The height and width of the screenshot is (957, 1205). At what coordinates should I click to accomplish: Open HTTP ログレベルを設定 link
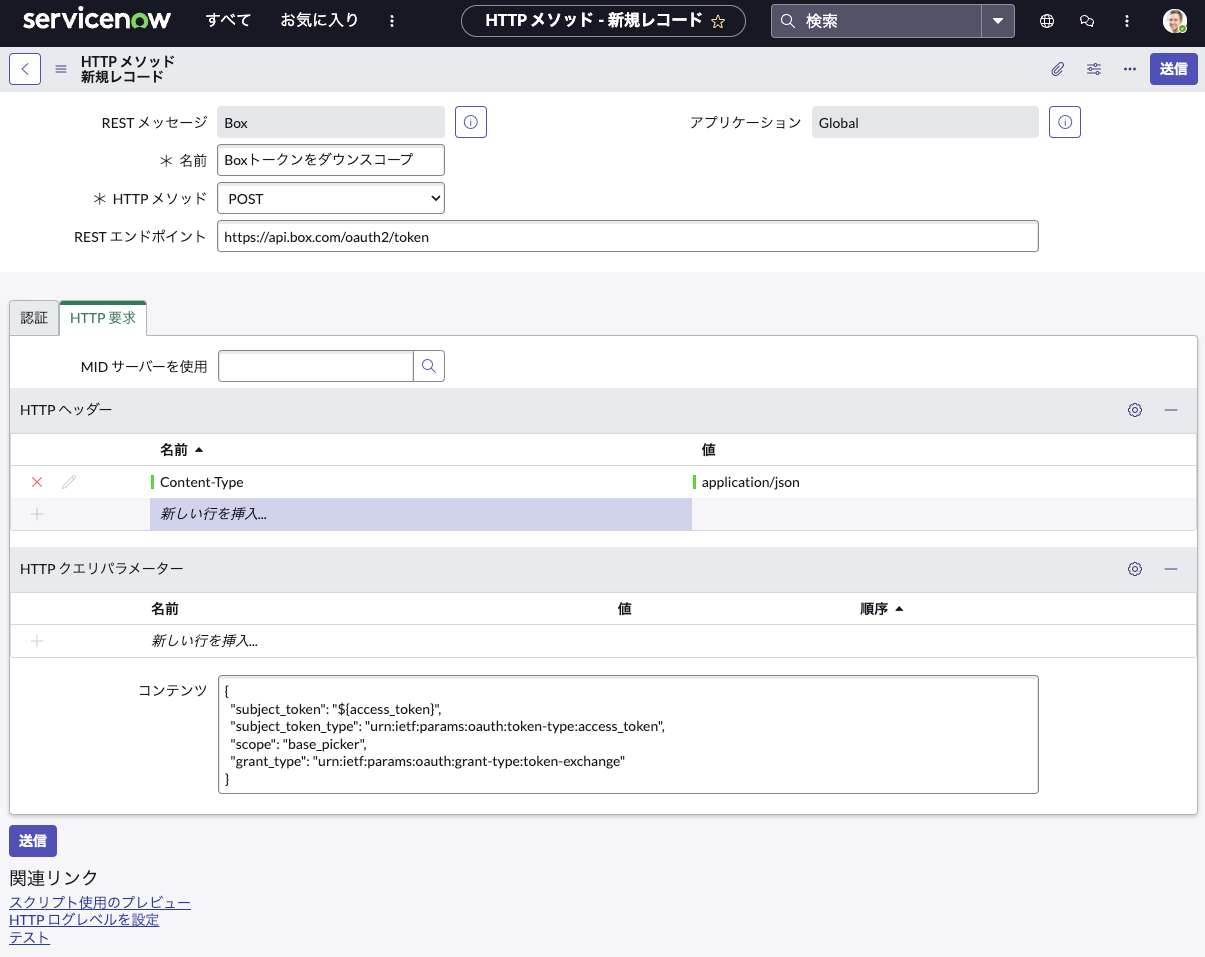(x=84, y=920)
